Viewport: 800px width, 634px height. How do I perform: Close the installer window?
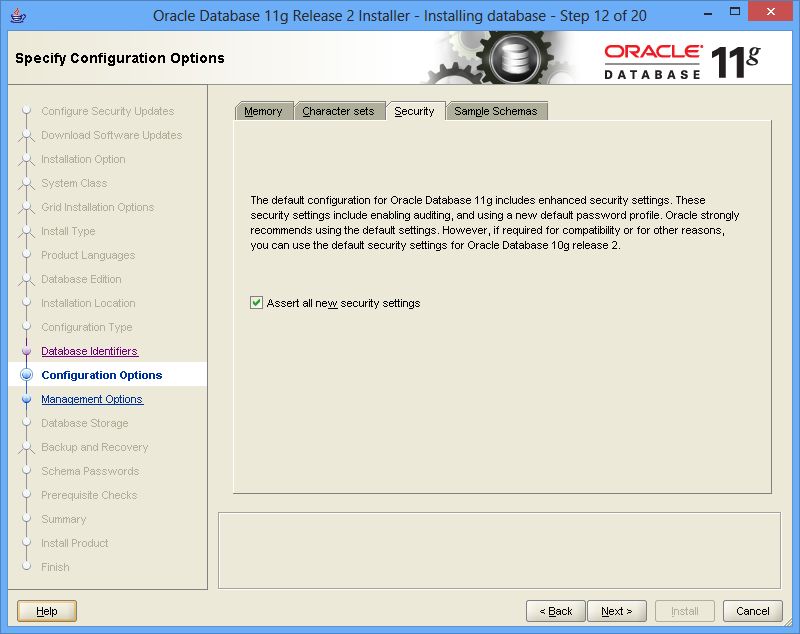coord(770,12)
